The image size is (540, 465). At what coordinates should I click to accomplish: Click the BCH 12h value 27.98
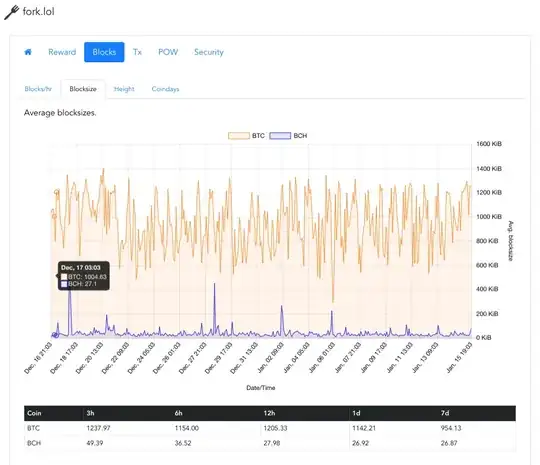[x=272, y=443]
